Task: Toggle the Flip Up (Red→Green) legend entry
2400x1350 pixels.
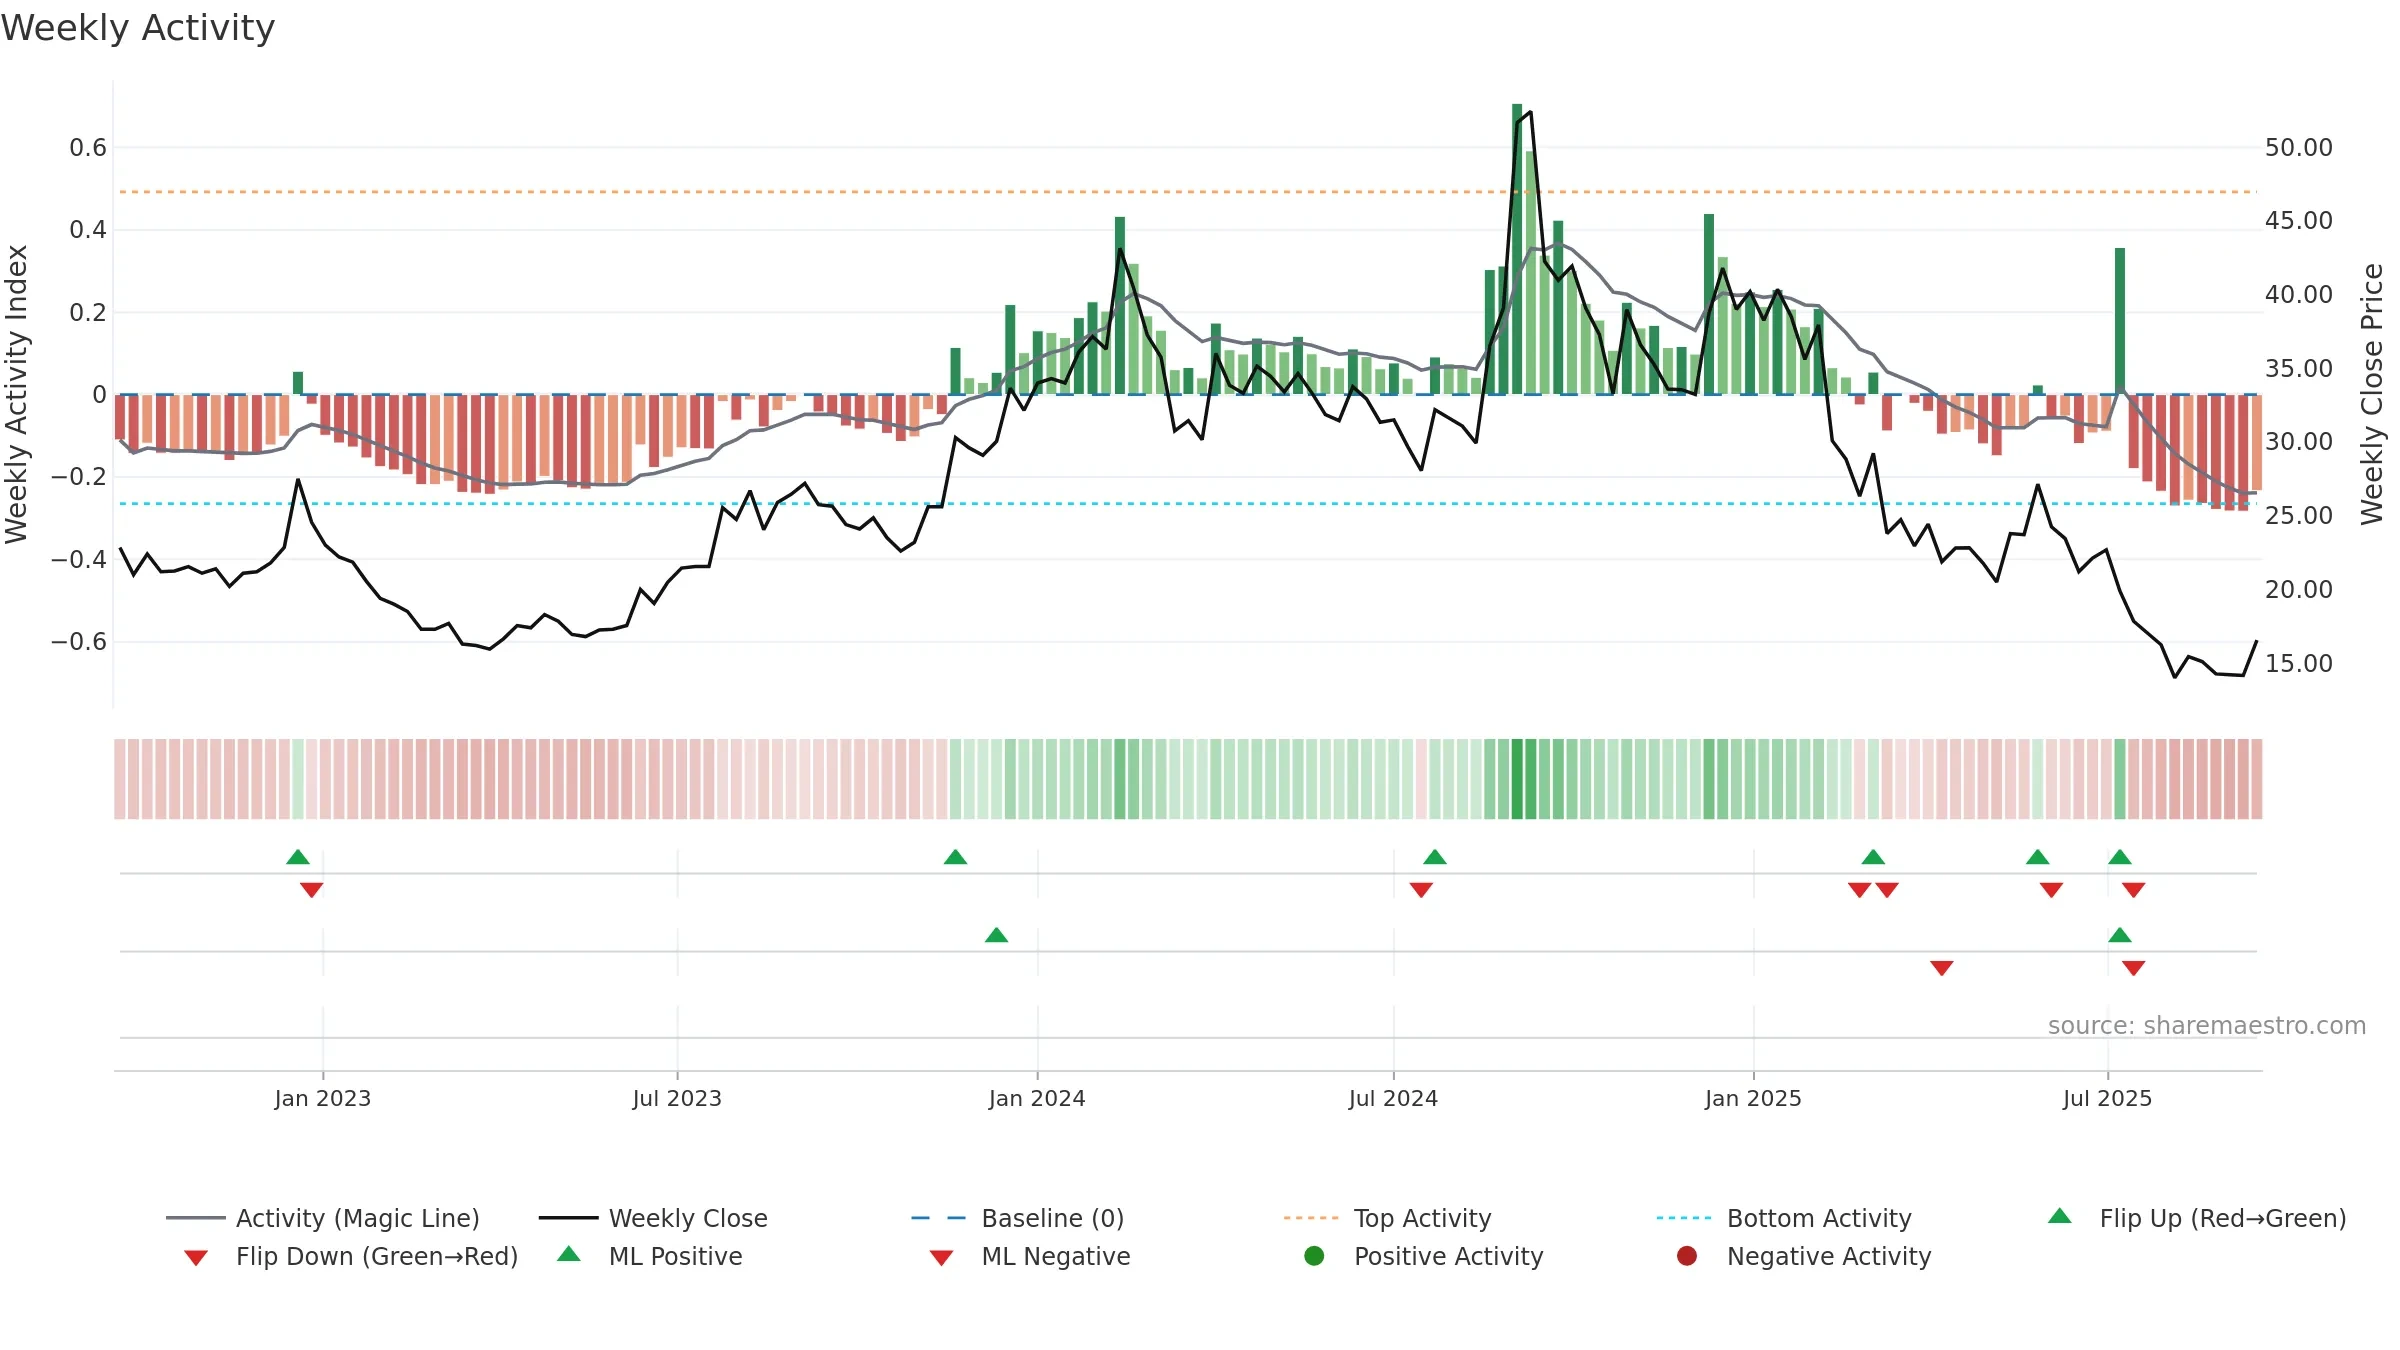Action: (2197, 1218)
